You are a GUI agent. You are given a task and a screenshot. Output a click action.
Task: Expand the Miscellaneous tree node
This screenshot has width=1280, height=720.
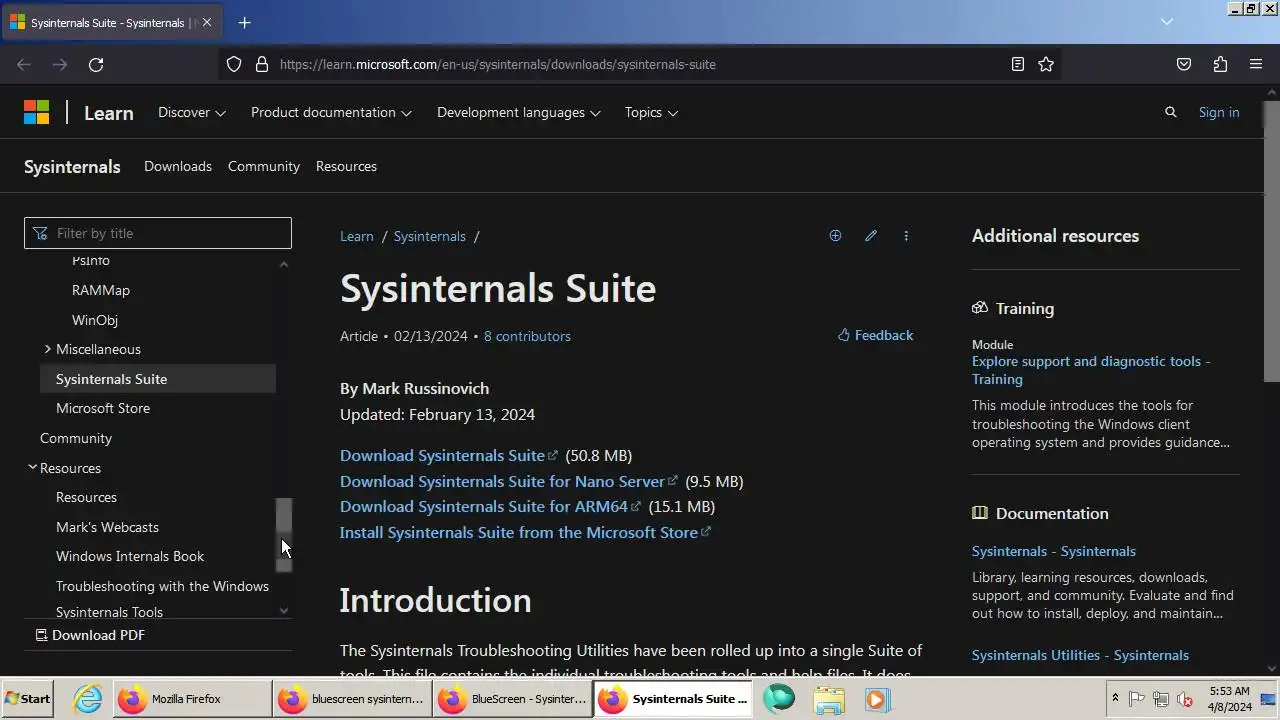(x=47, y=349)
